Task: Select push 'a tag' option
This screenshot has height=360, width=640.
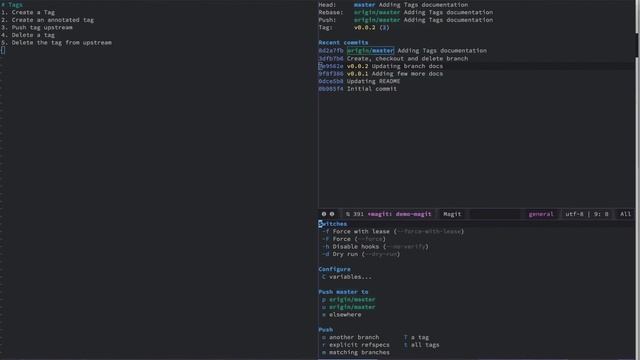Action: (x=416, y=337)
